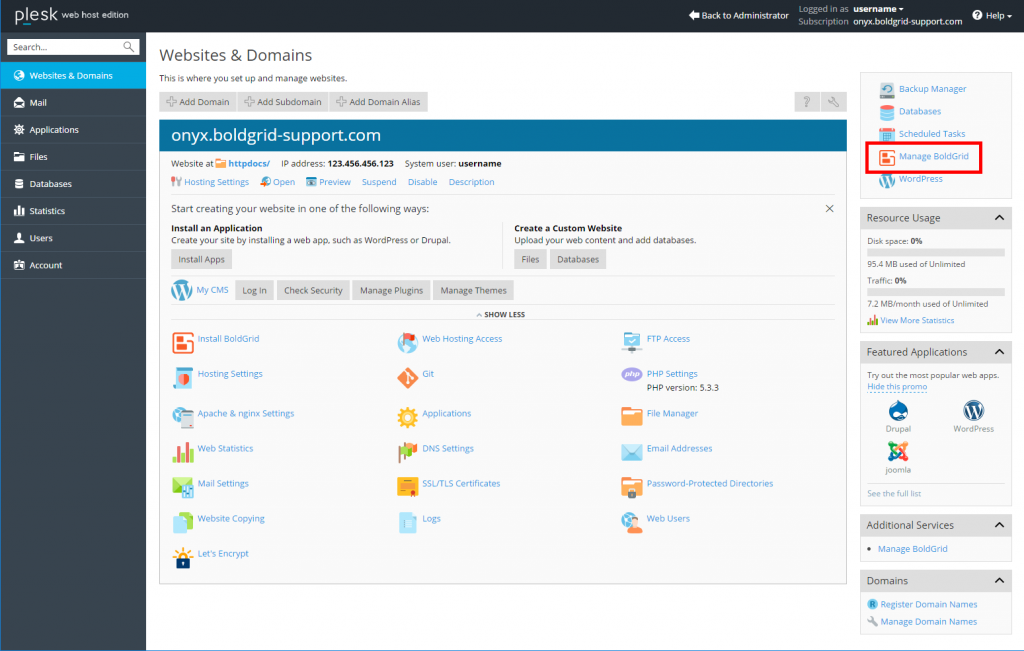Image resolution: width=1024 pixels, height=651 pixels.
Task: Open the Web Users icon
Action: (x=632, y=523)
